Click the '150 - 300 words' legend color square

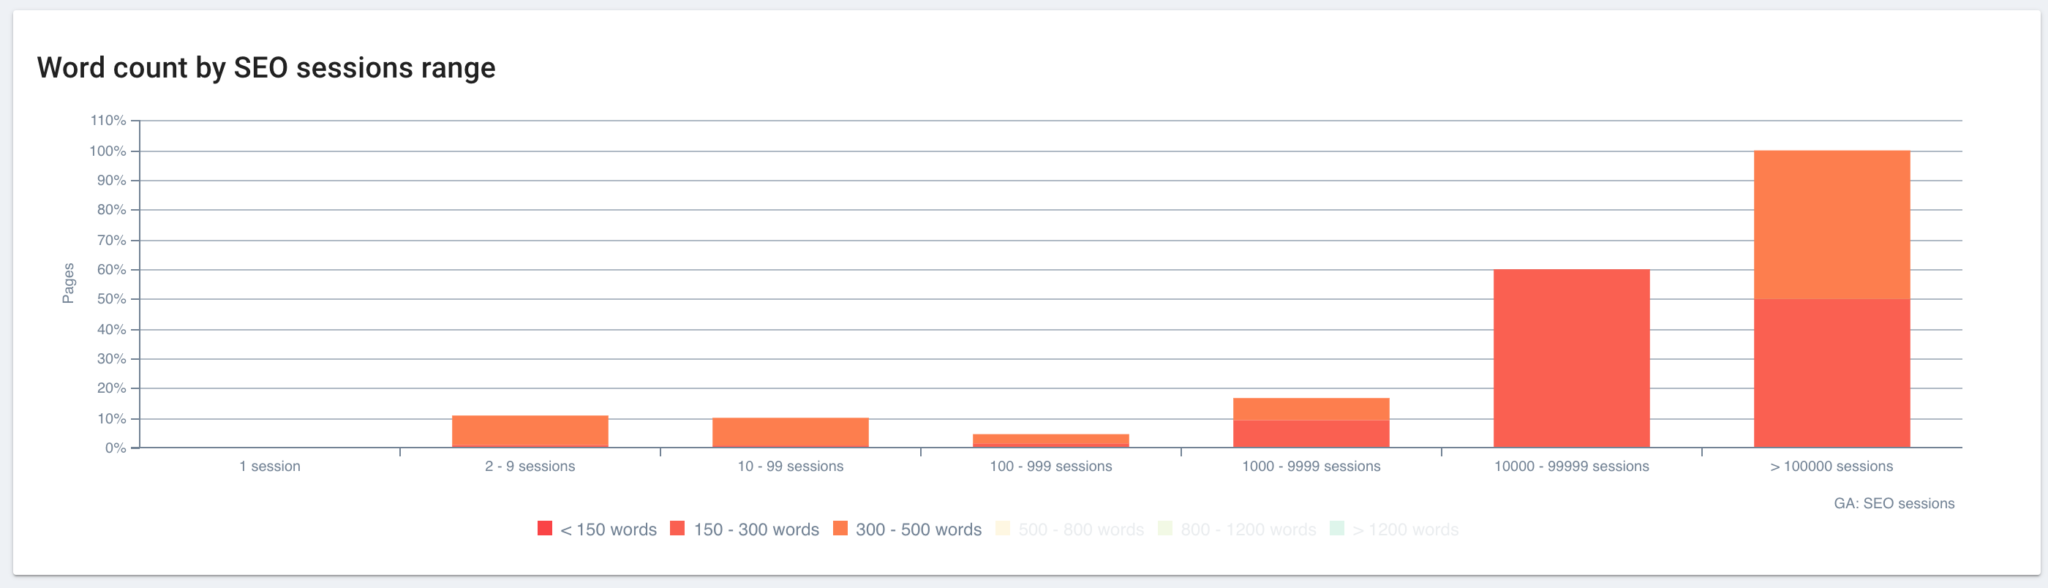(x=678, y=528)
